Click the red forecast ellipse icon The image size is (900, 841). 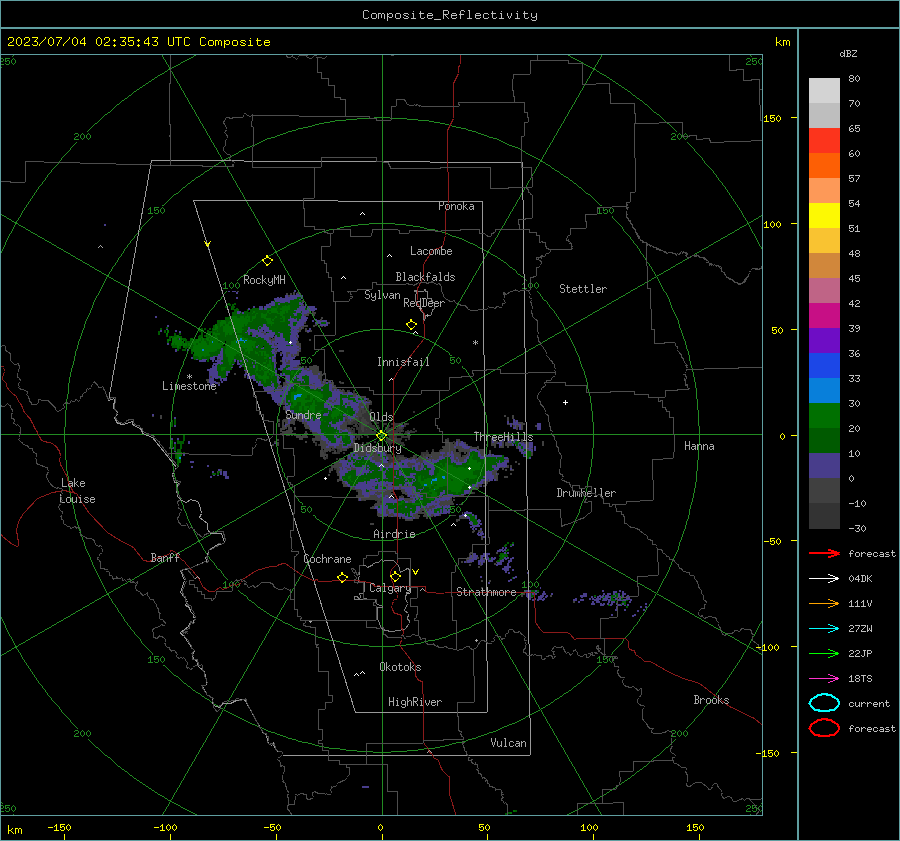click(824, 728)
